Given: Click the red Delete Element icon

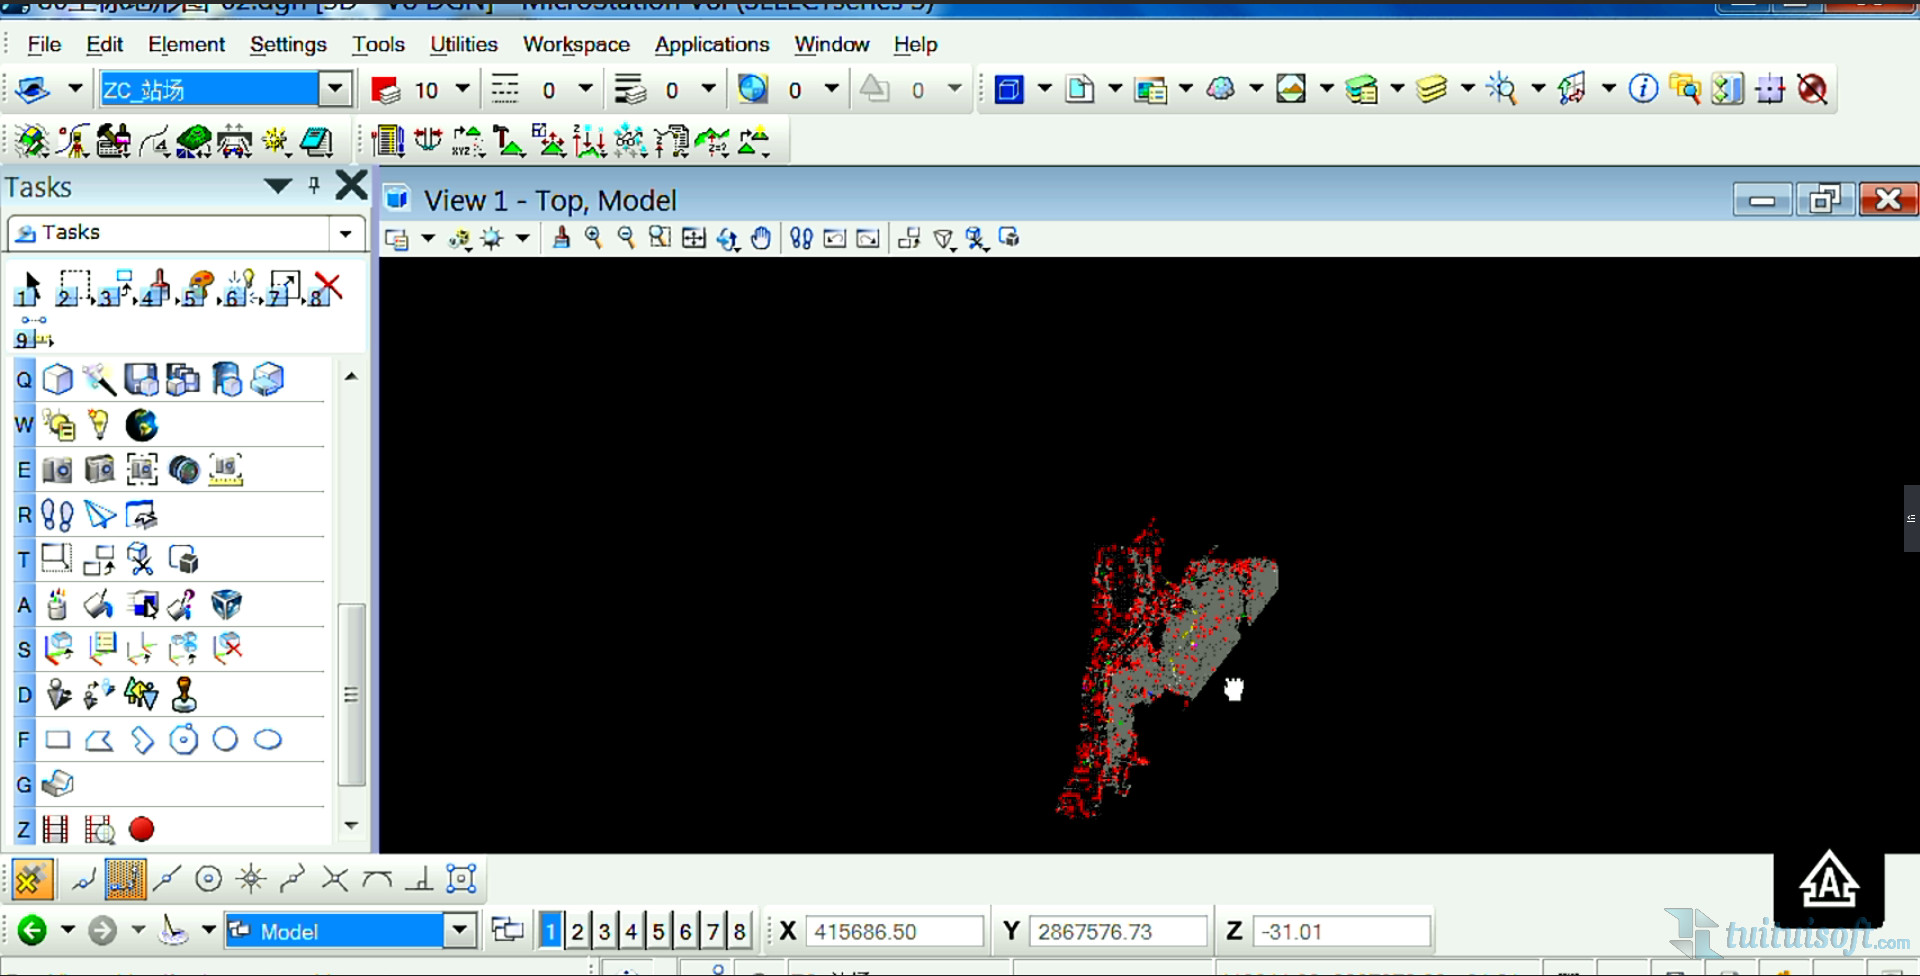Looking at the screenshot, I should pos(327,287).
